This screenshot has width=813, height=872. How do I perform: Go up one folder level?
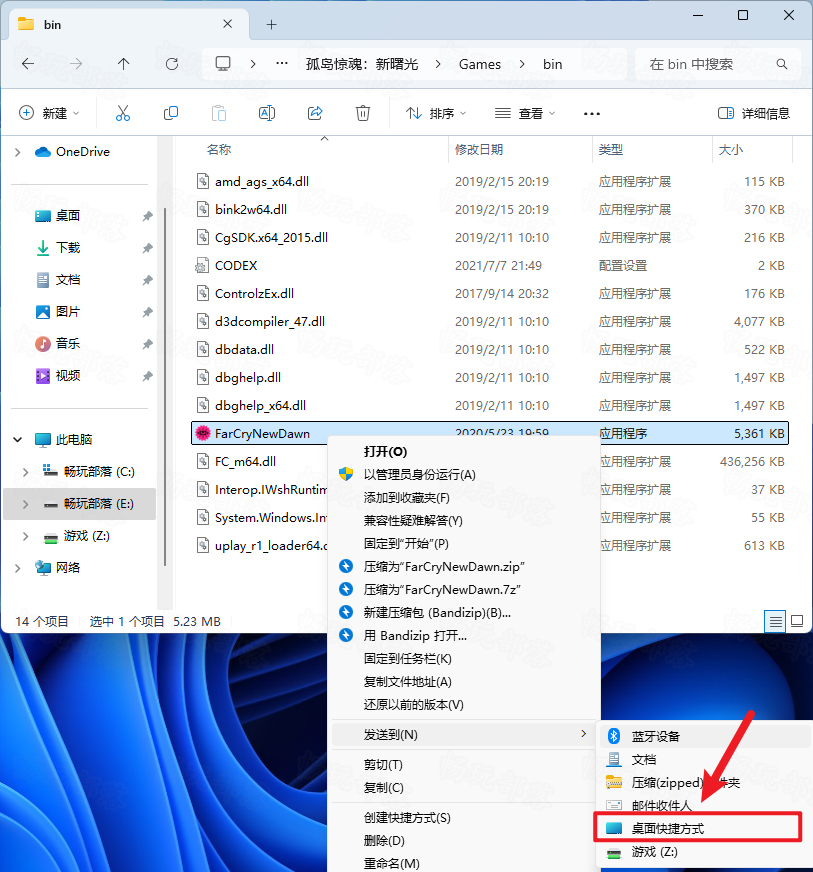tap(123, 64)
